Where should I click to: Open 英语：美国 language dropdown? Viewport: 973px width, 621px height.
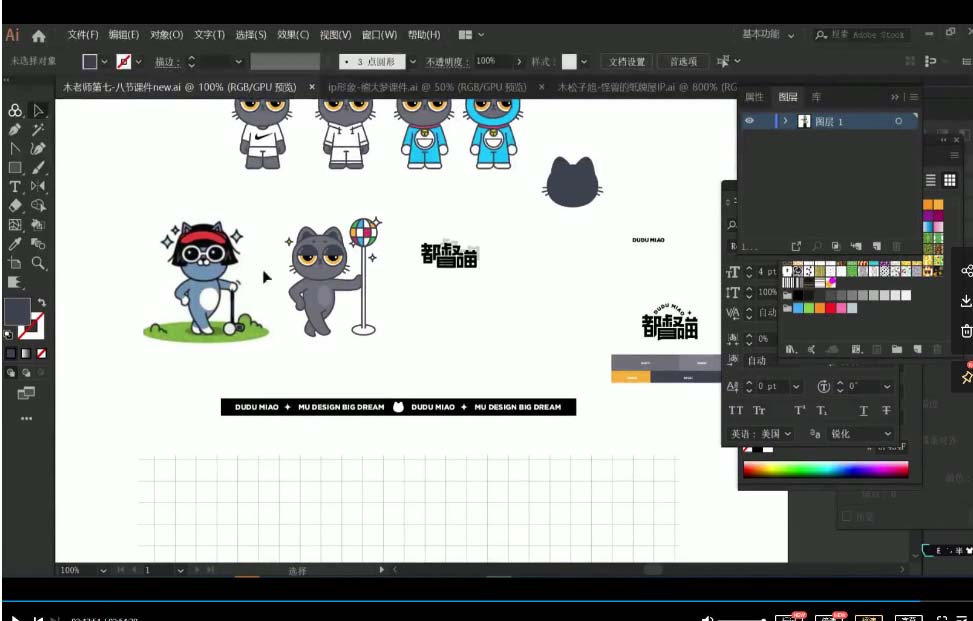760,434
